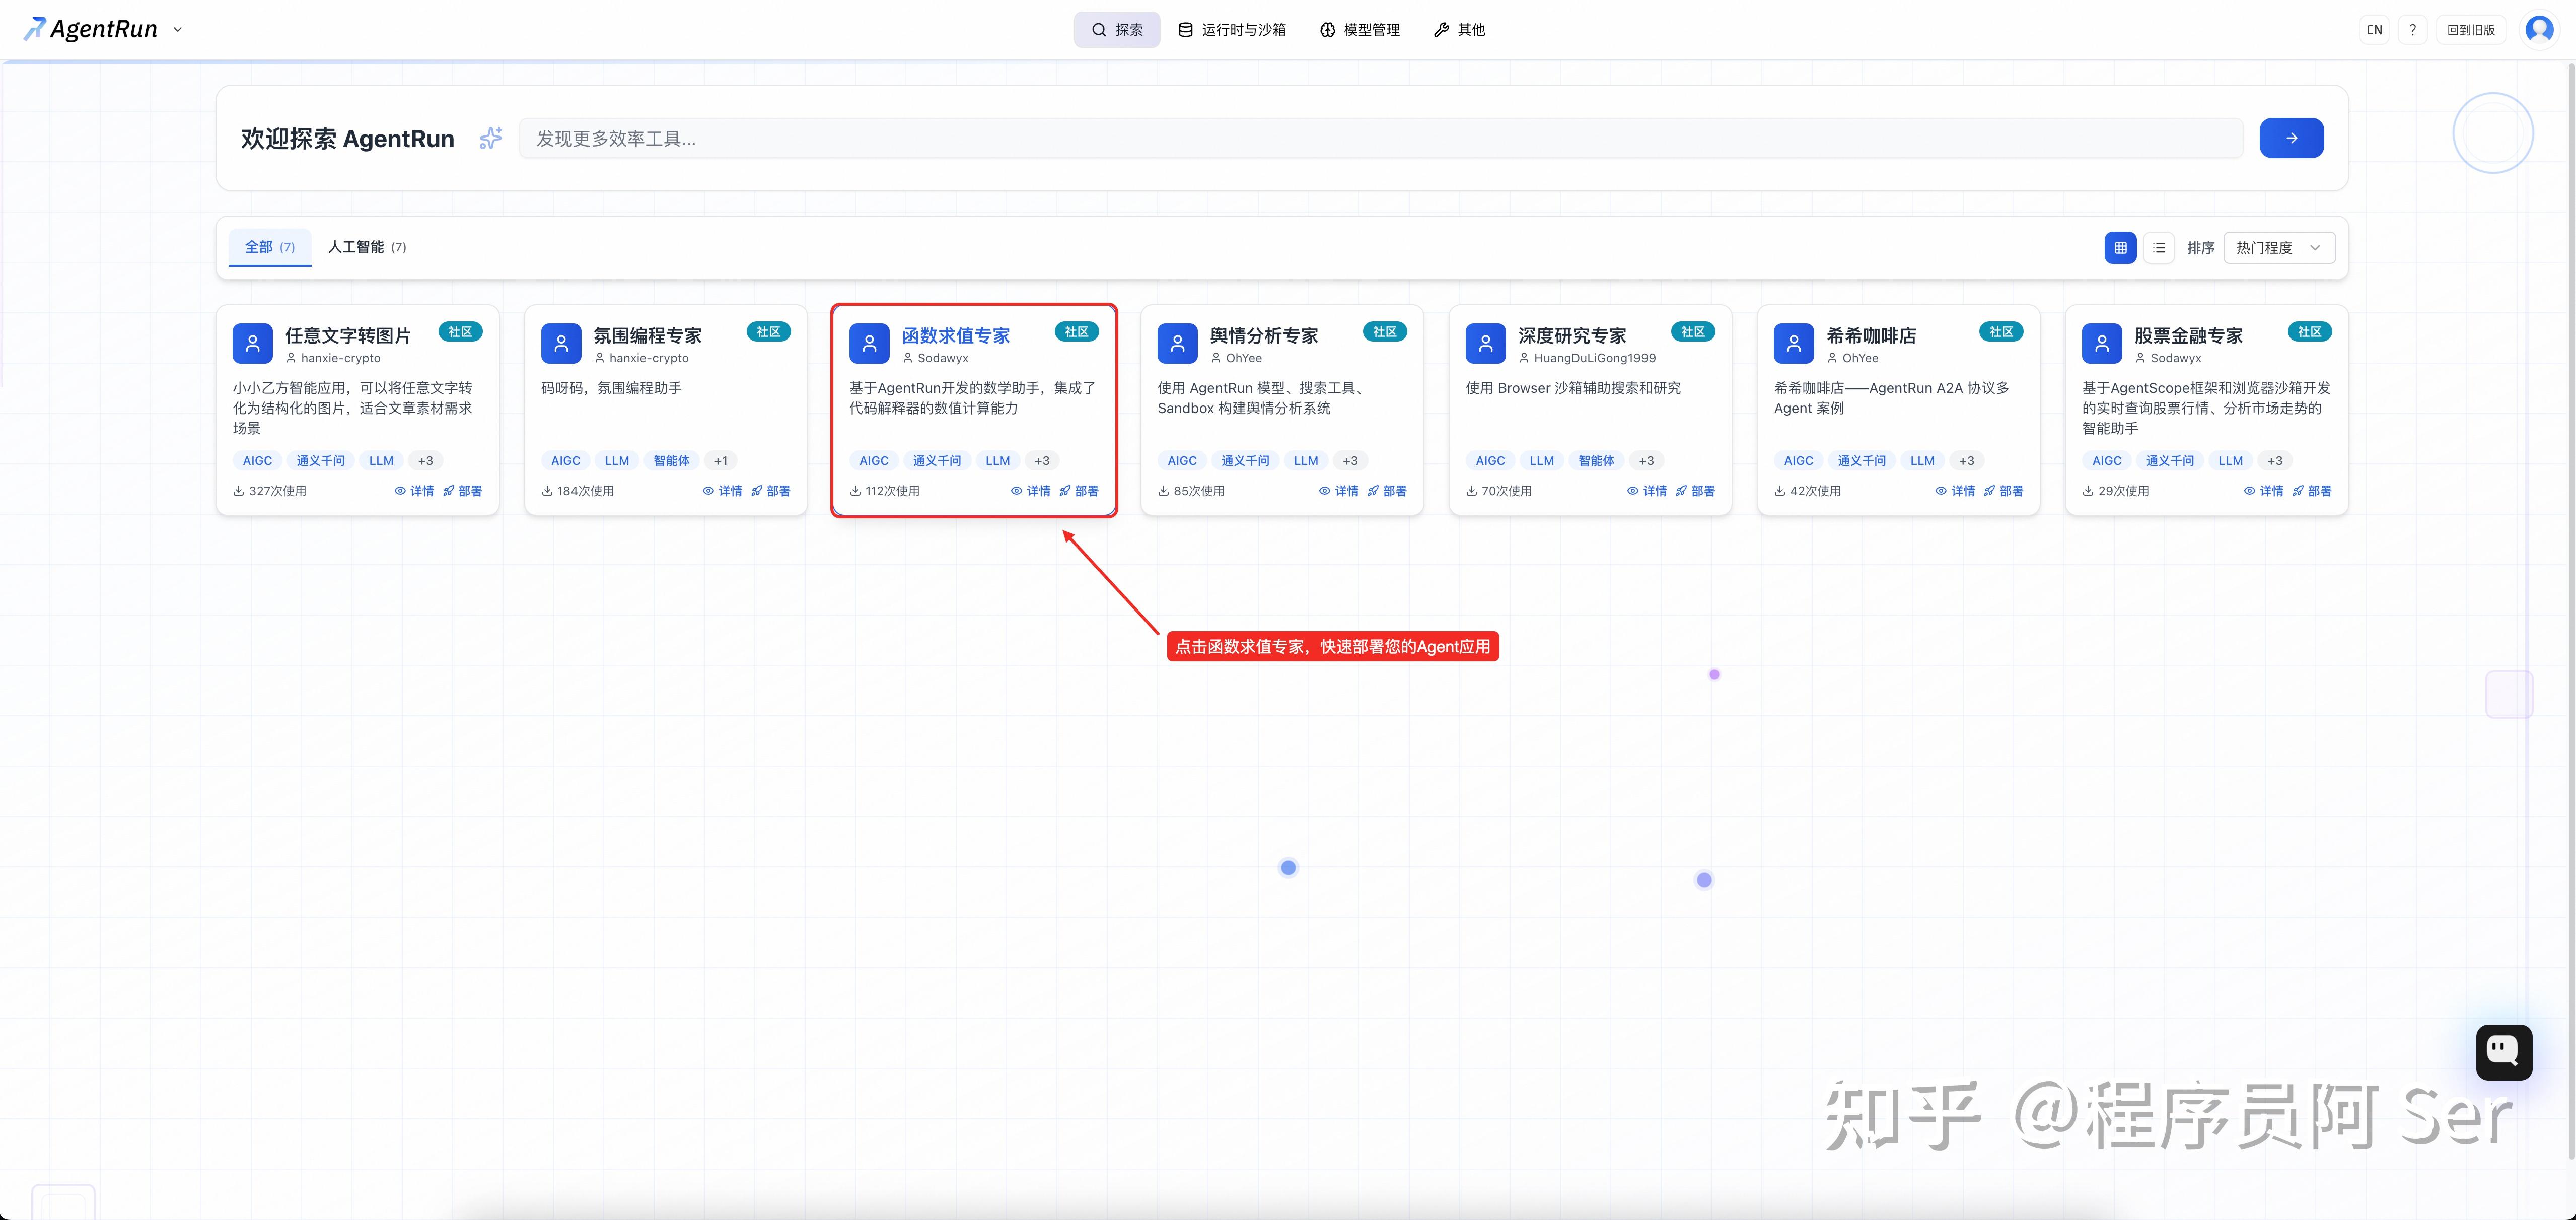
Task: Open the 运行时与沙箱 menu
Action: tap(1232, 30)
